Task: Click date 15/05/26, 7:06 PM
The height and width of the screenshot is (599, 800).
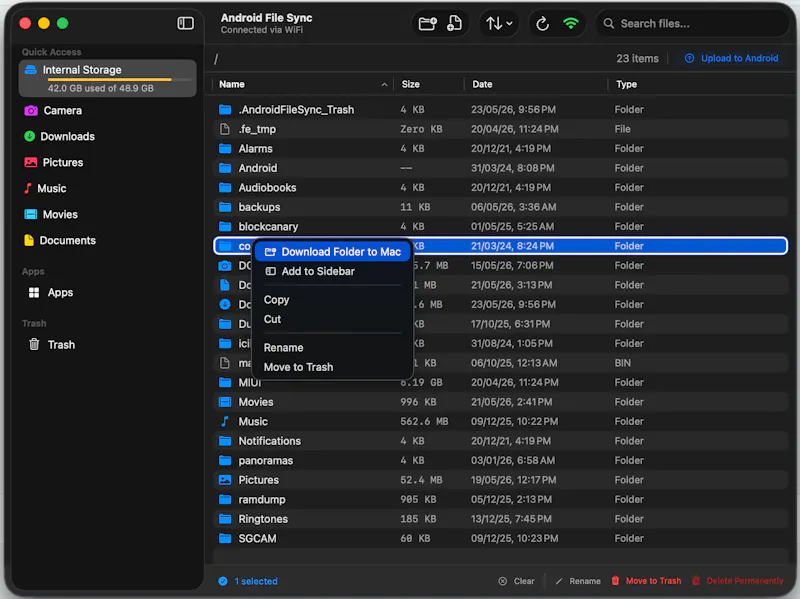Action: (513, 265)
